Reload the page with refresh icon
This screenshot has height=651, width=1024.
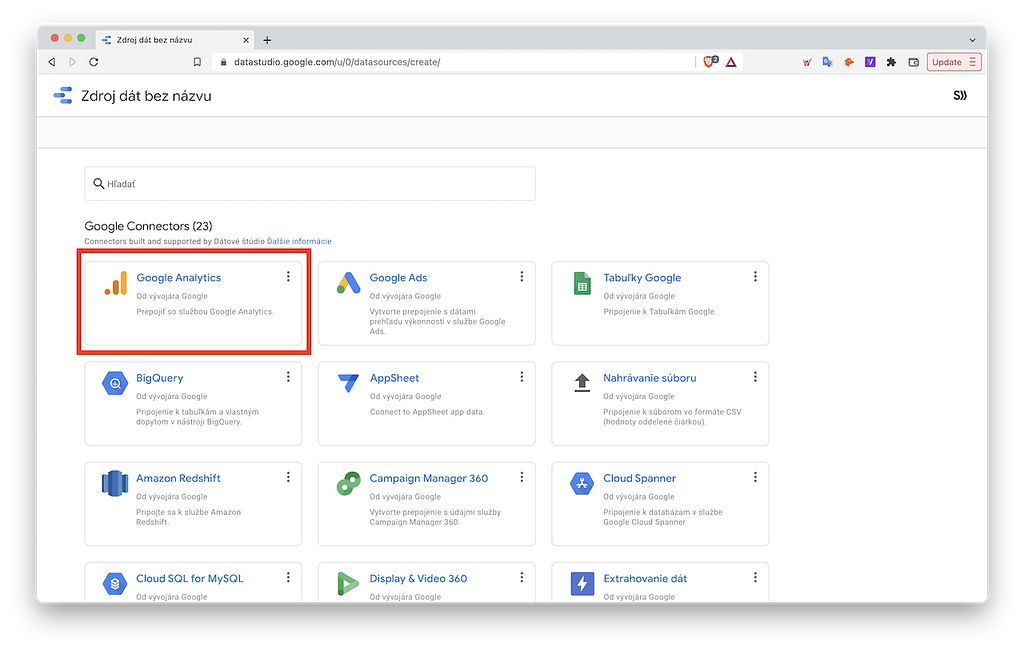tap(94, 62)
